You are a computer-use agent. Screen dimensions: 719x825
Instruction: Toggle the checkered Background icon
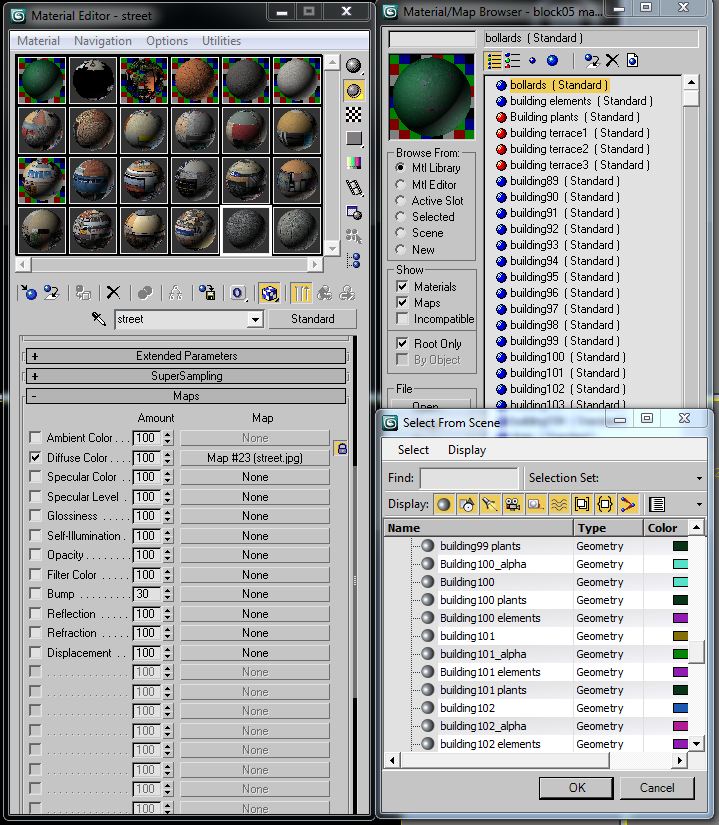pos(353,114)
